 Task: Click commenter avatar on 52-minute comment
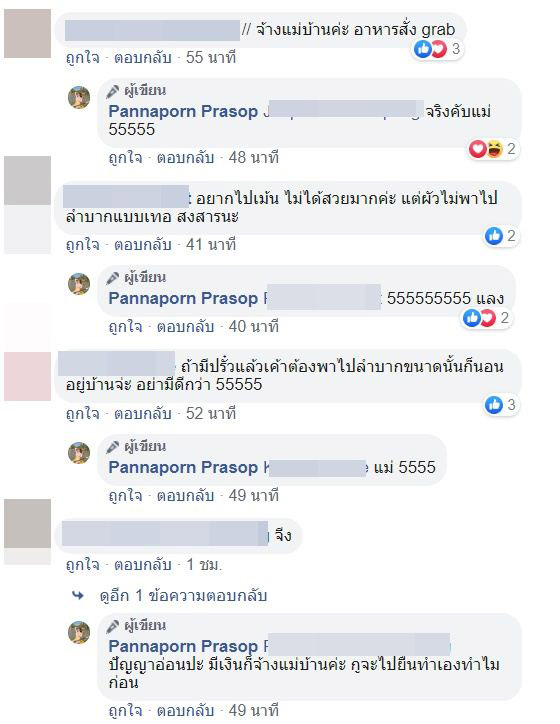point(27,376)
